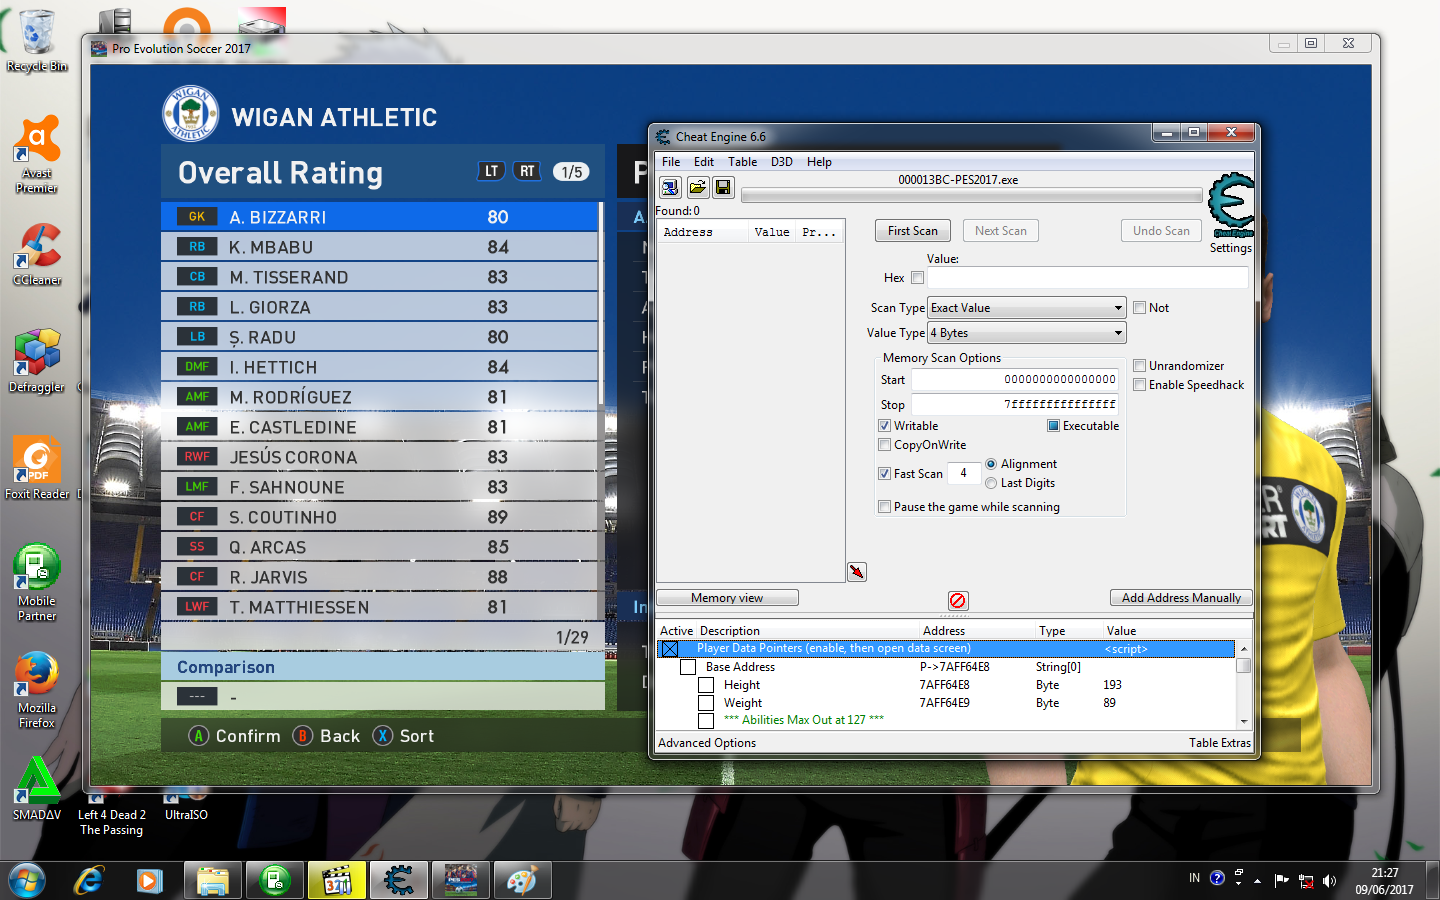Click the red cancel scan icon
The height and width of the screenshot is (900, 1440).
pos(958,600)
